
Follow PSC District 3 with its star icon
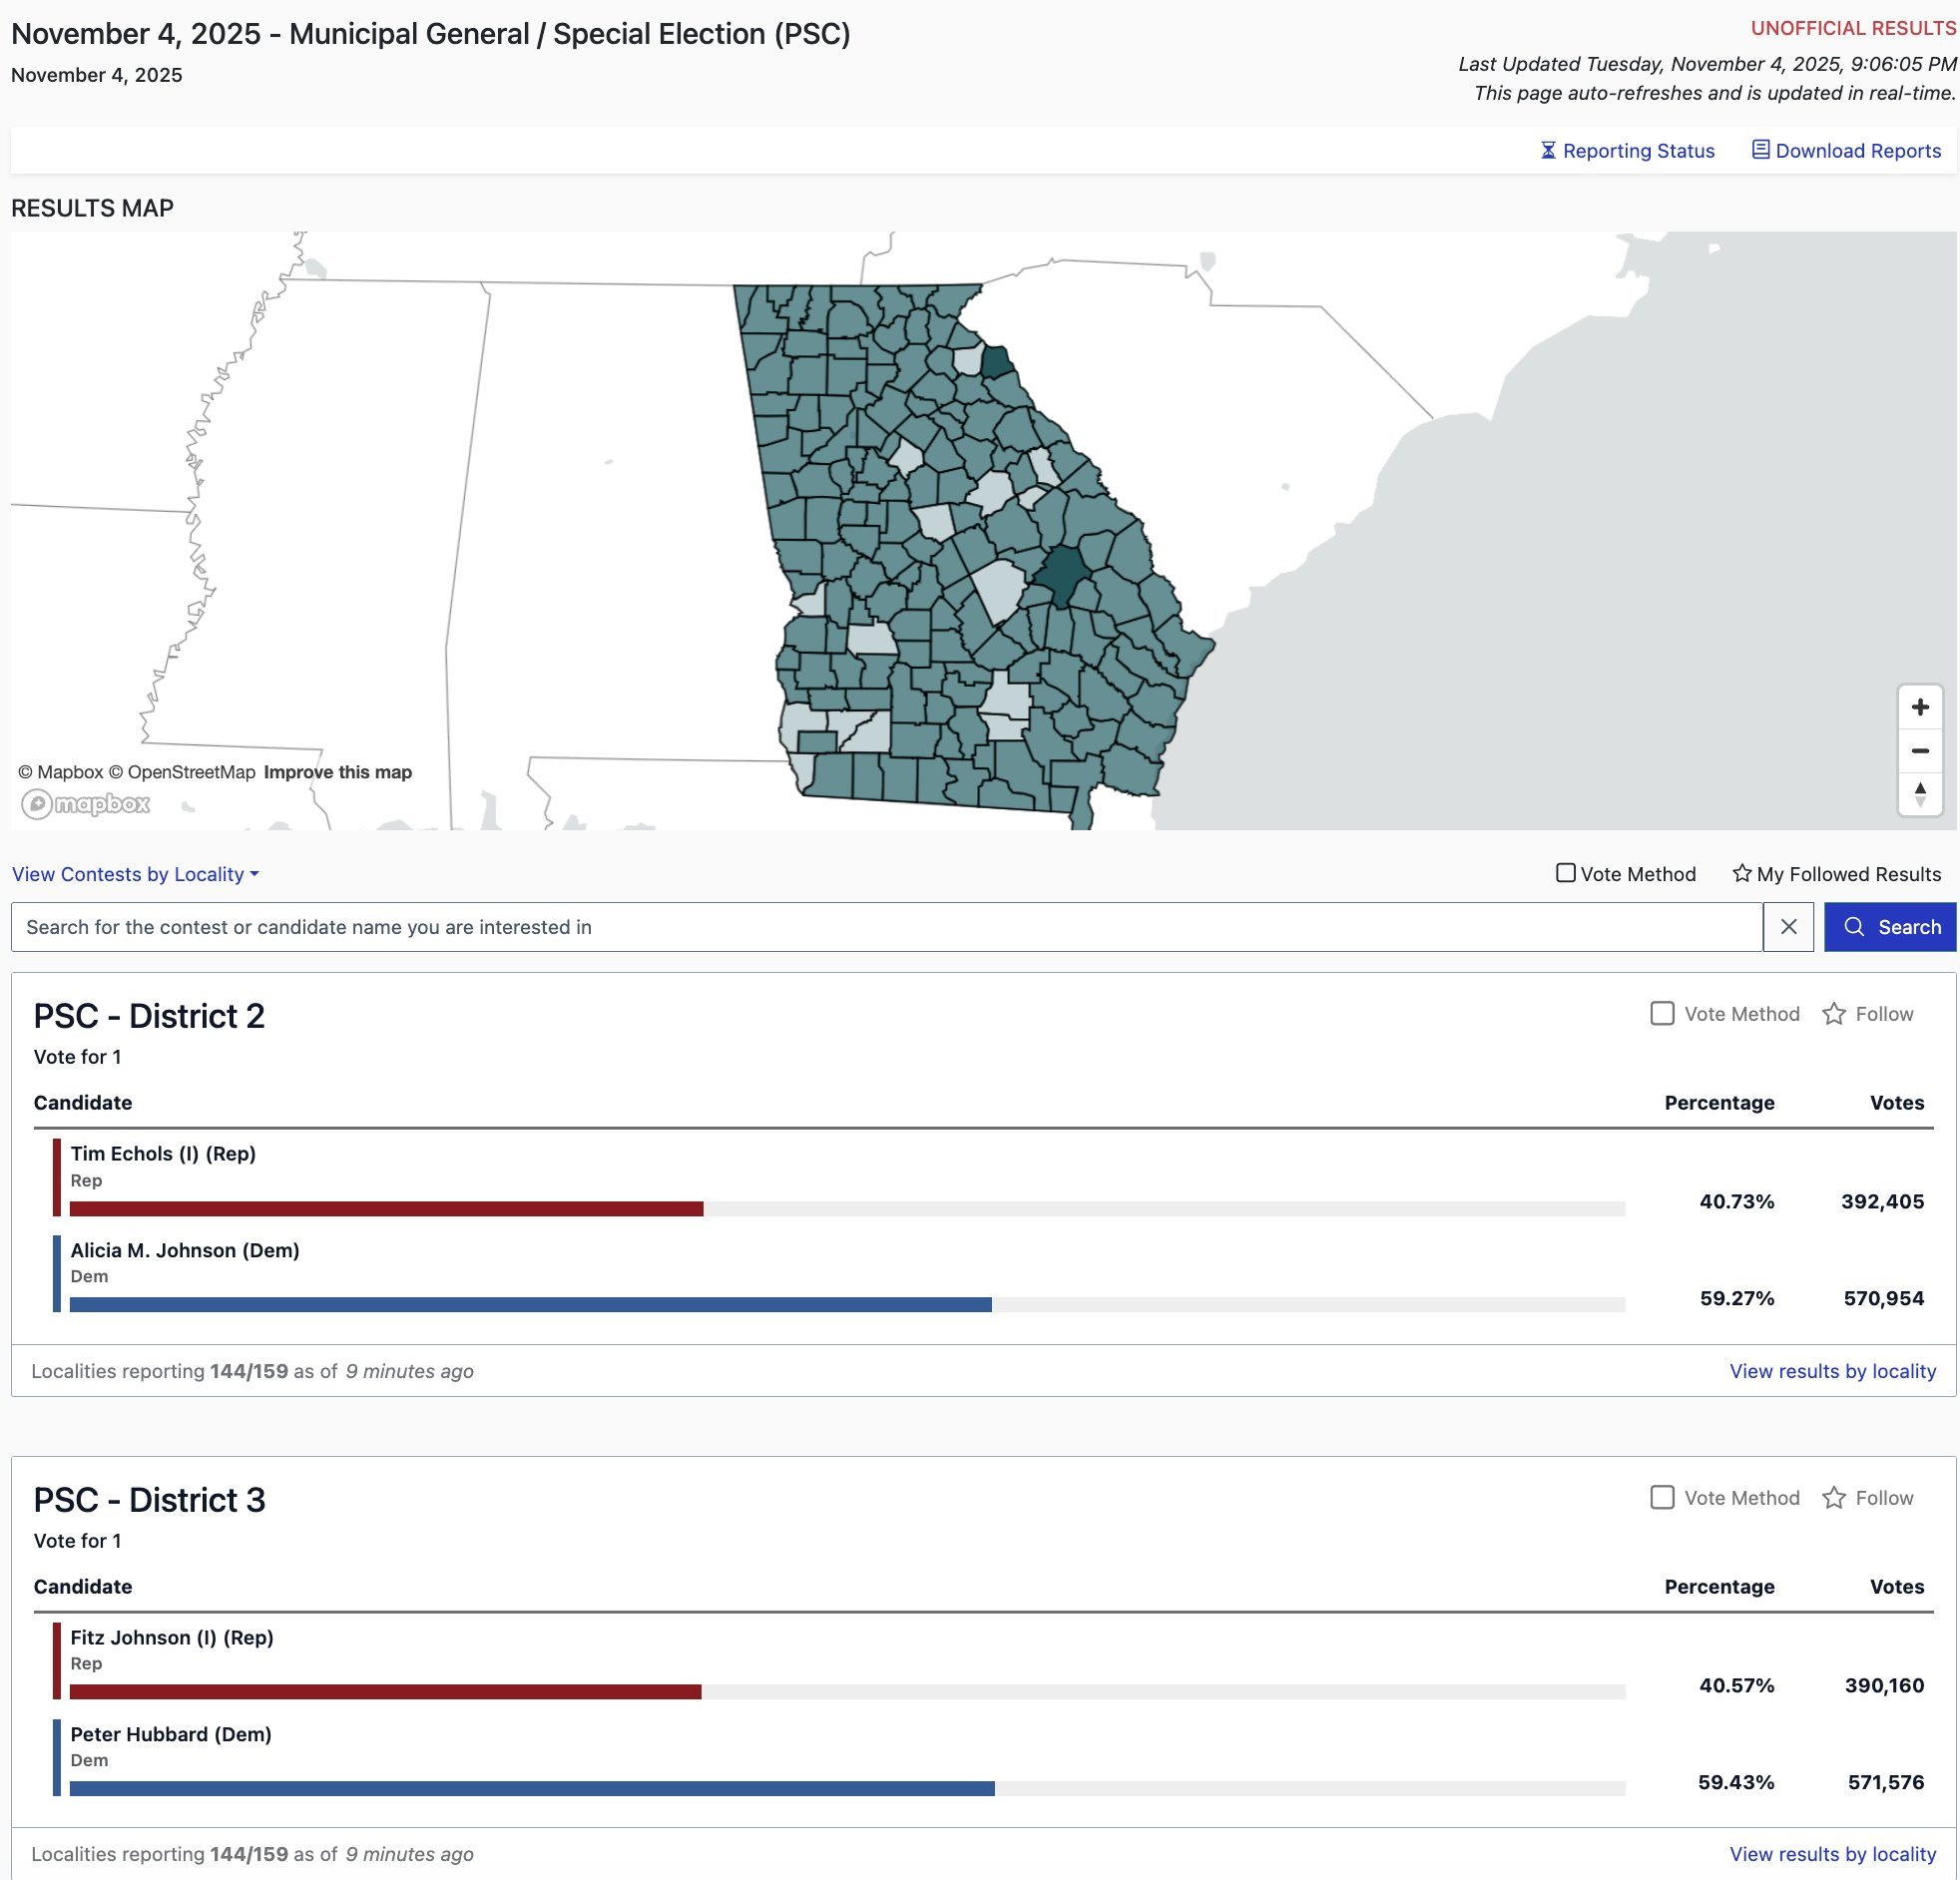(x=1833, y=1497)
